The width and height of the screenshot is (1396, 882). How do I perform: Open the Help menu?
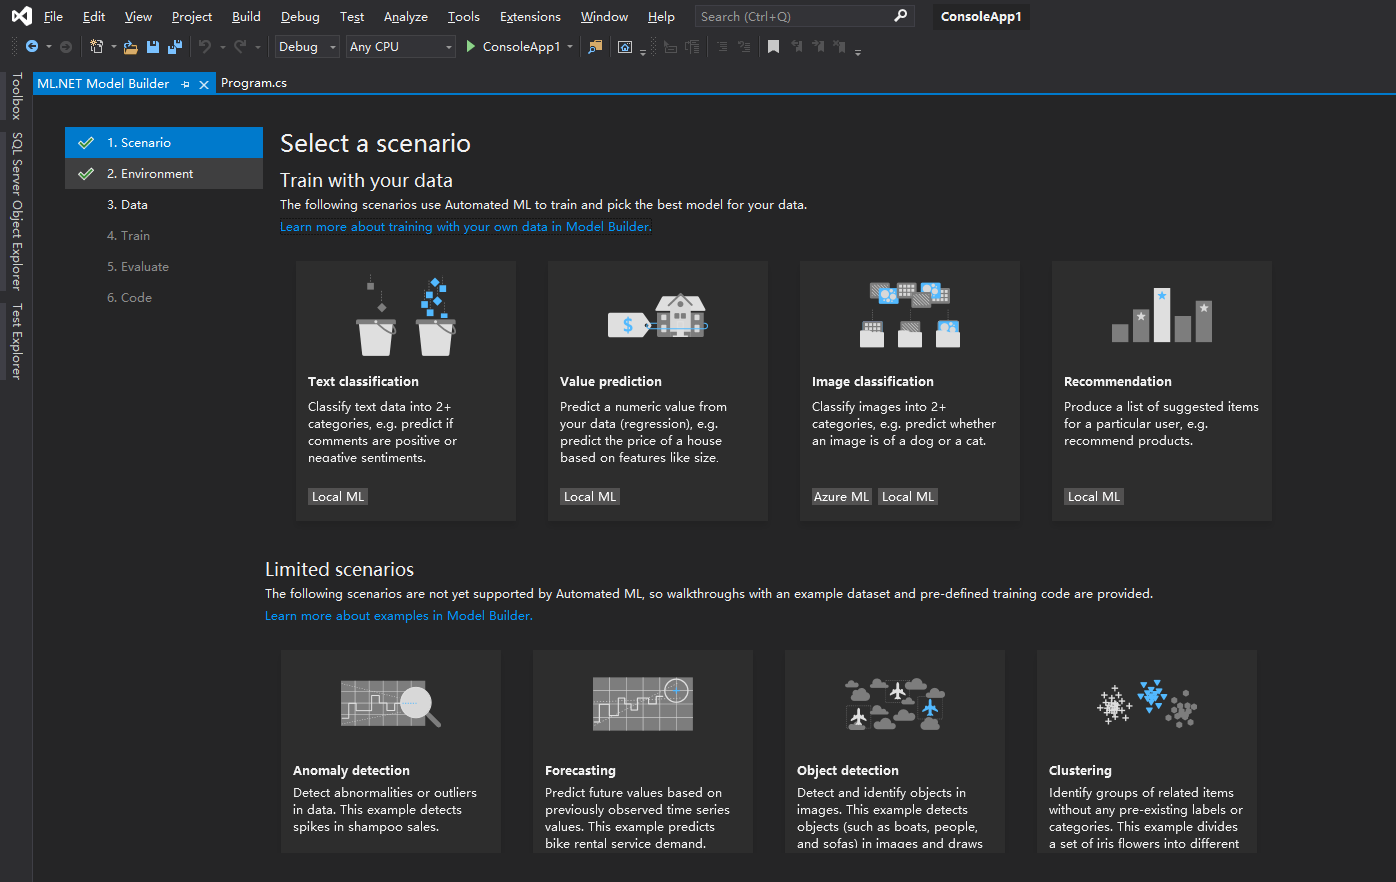pyautogui.click(x=661, y=16)
